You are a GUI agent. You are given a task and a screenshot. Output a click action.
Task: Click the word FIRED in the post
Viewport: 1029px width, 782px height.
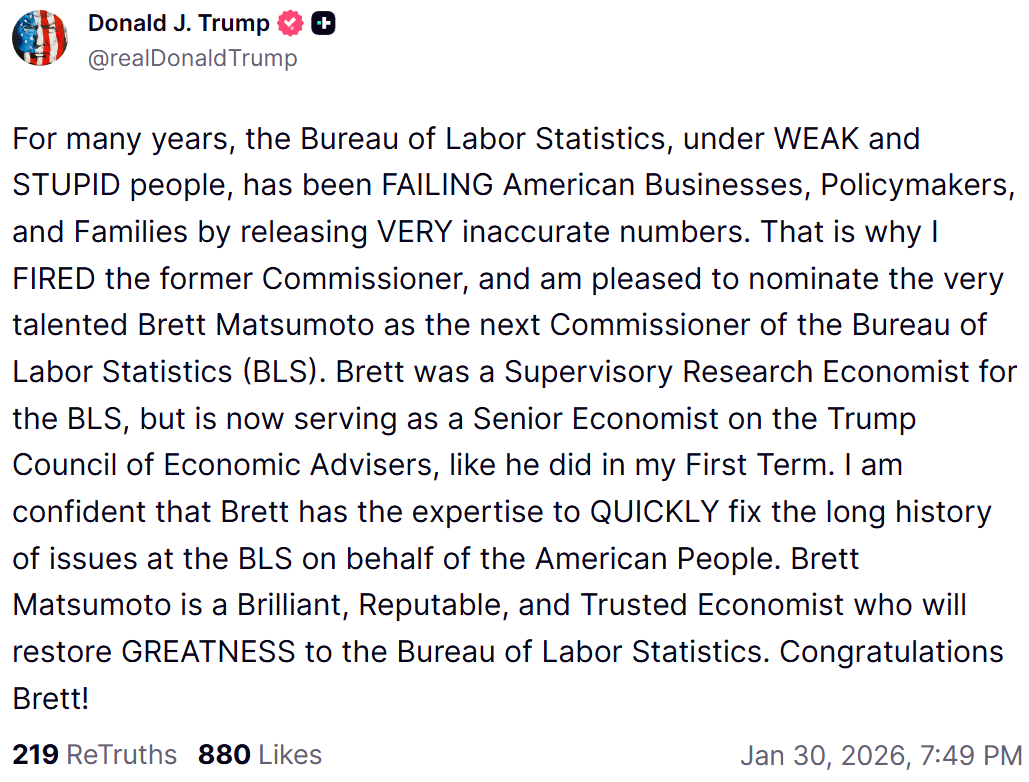point(54,278)
